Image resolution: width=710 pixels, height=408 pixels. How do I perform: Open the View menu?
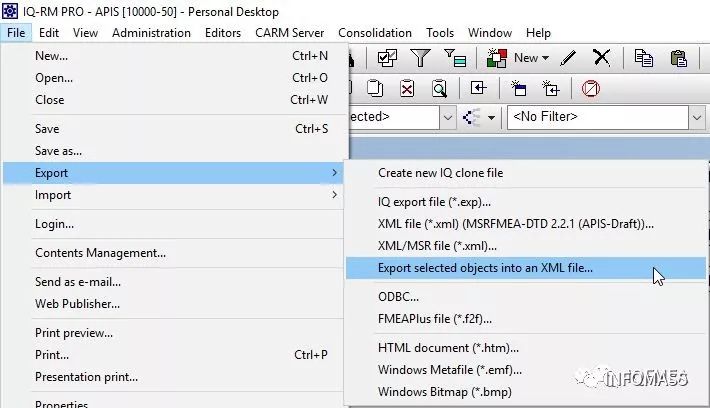85,33
